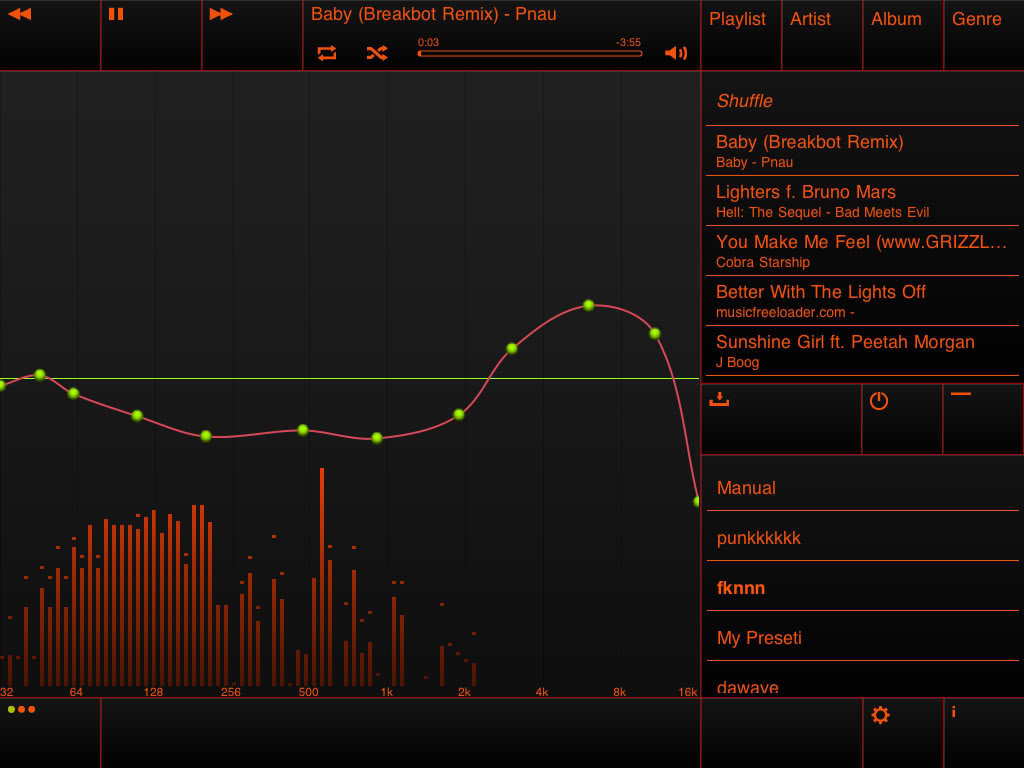Play You Make Me Feel track

[862, 251]
